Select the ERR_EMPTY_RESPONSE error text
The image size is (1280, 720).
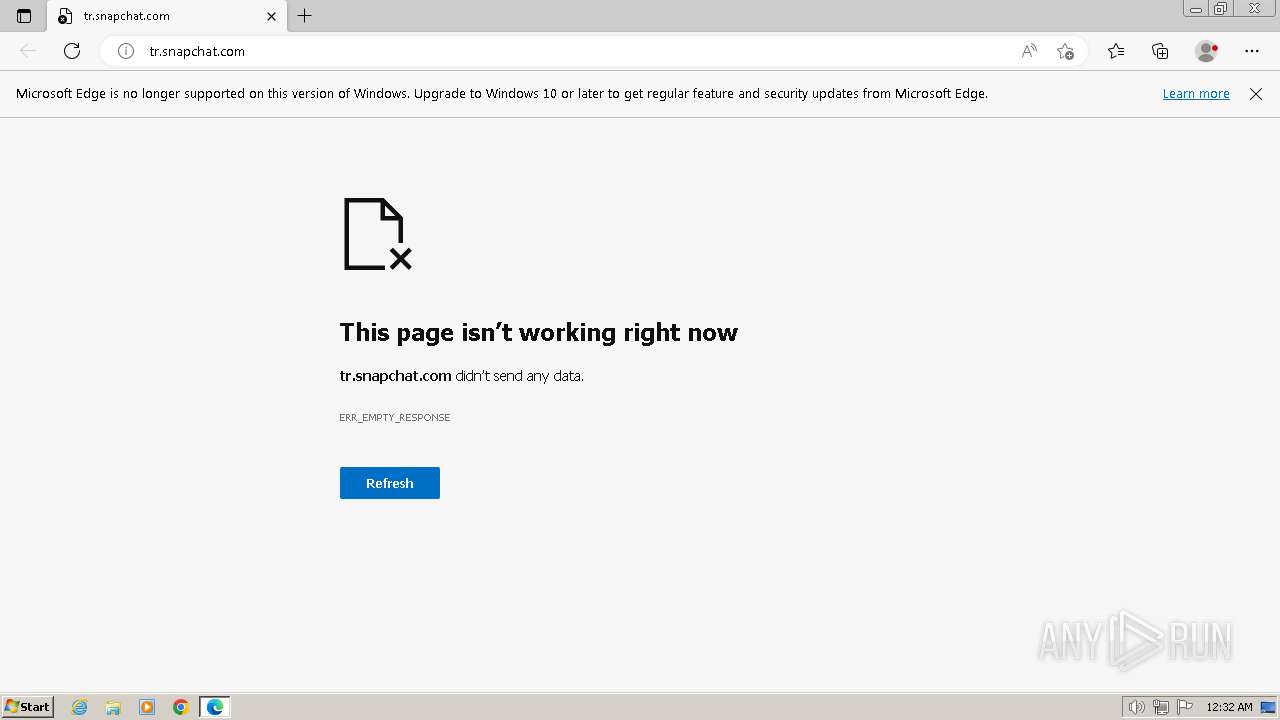[395, 417]
